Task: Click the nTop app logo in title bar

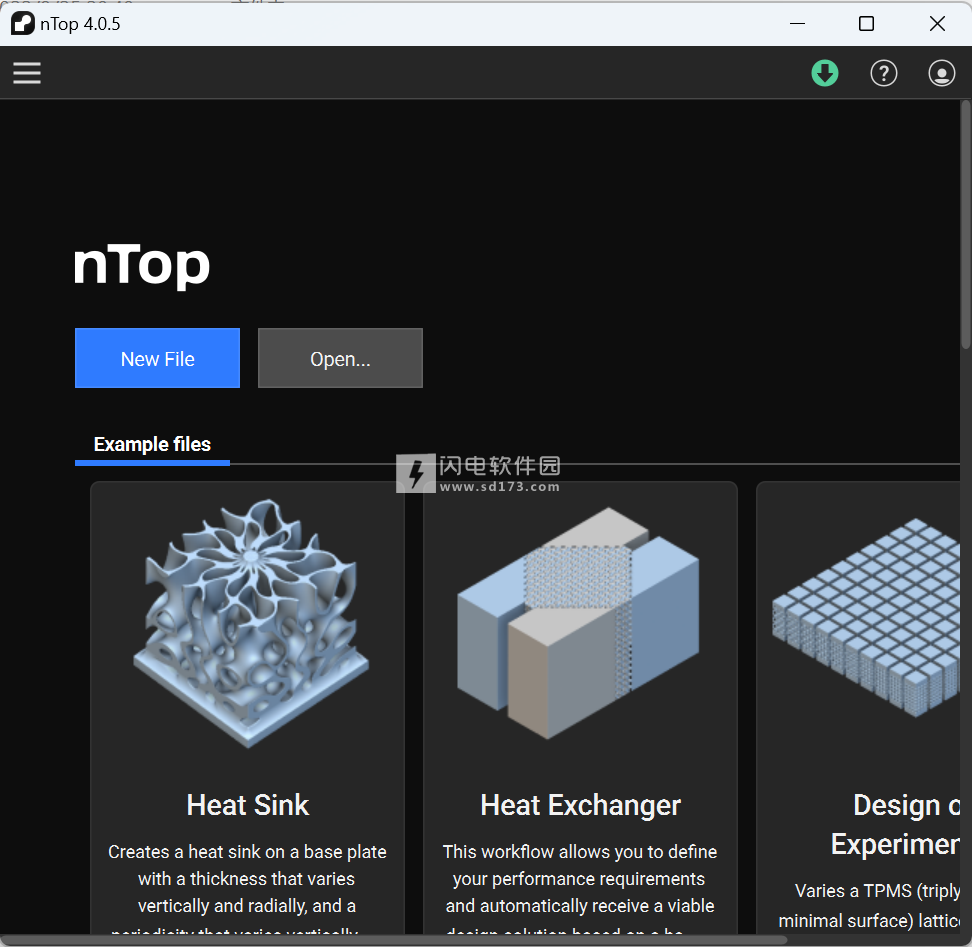Action: [x=22, y=24]
